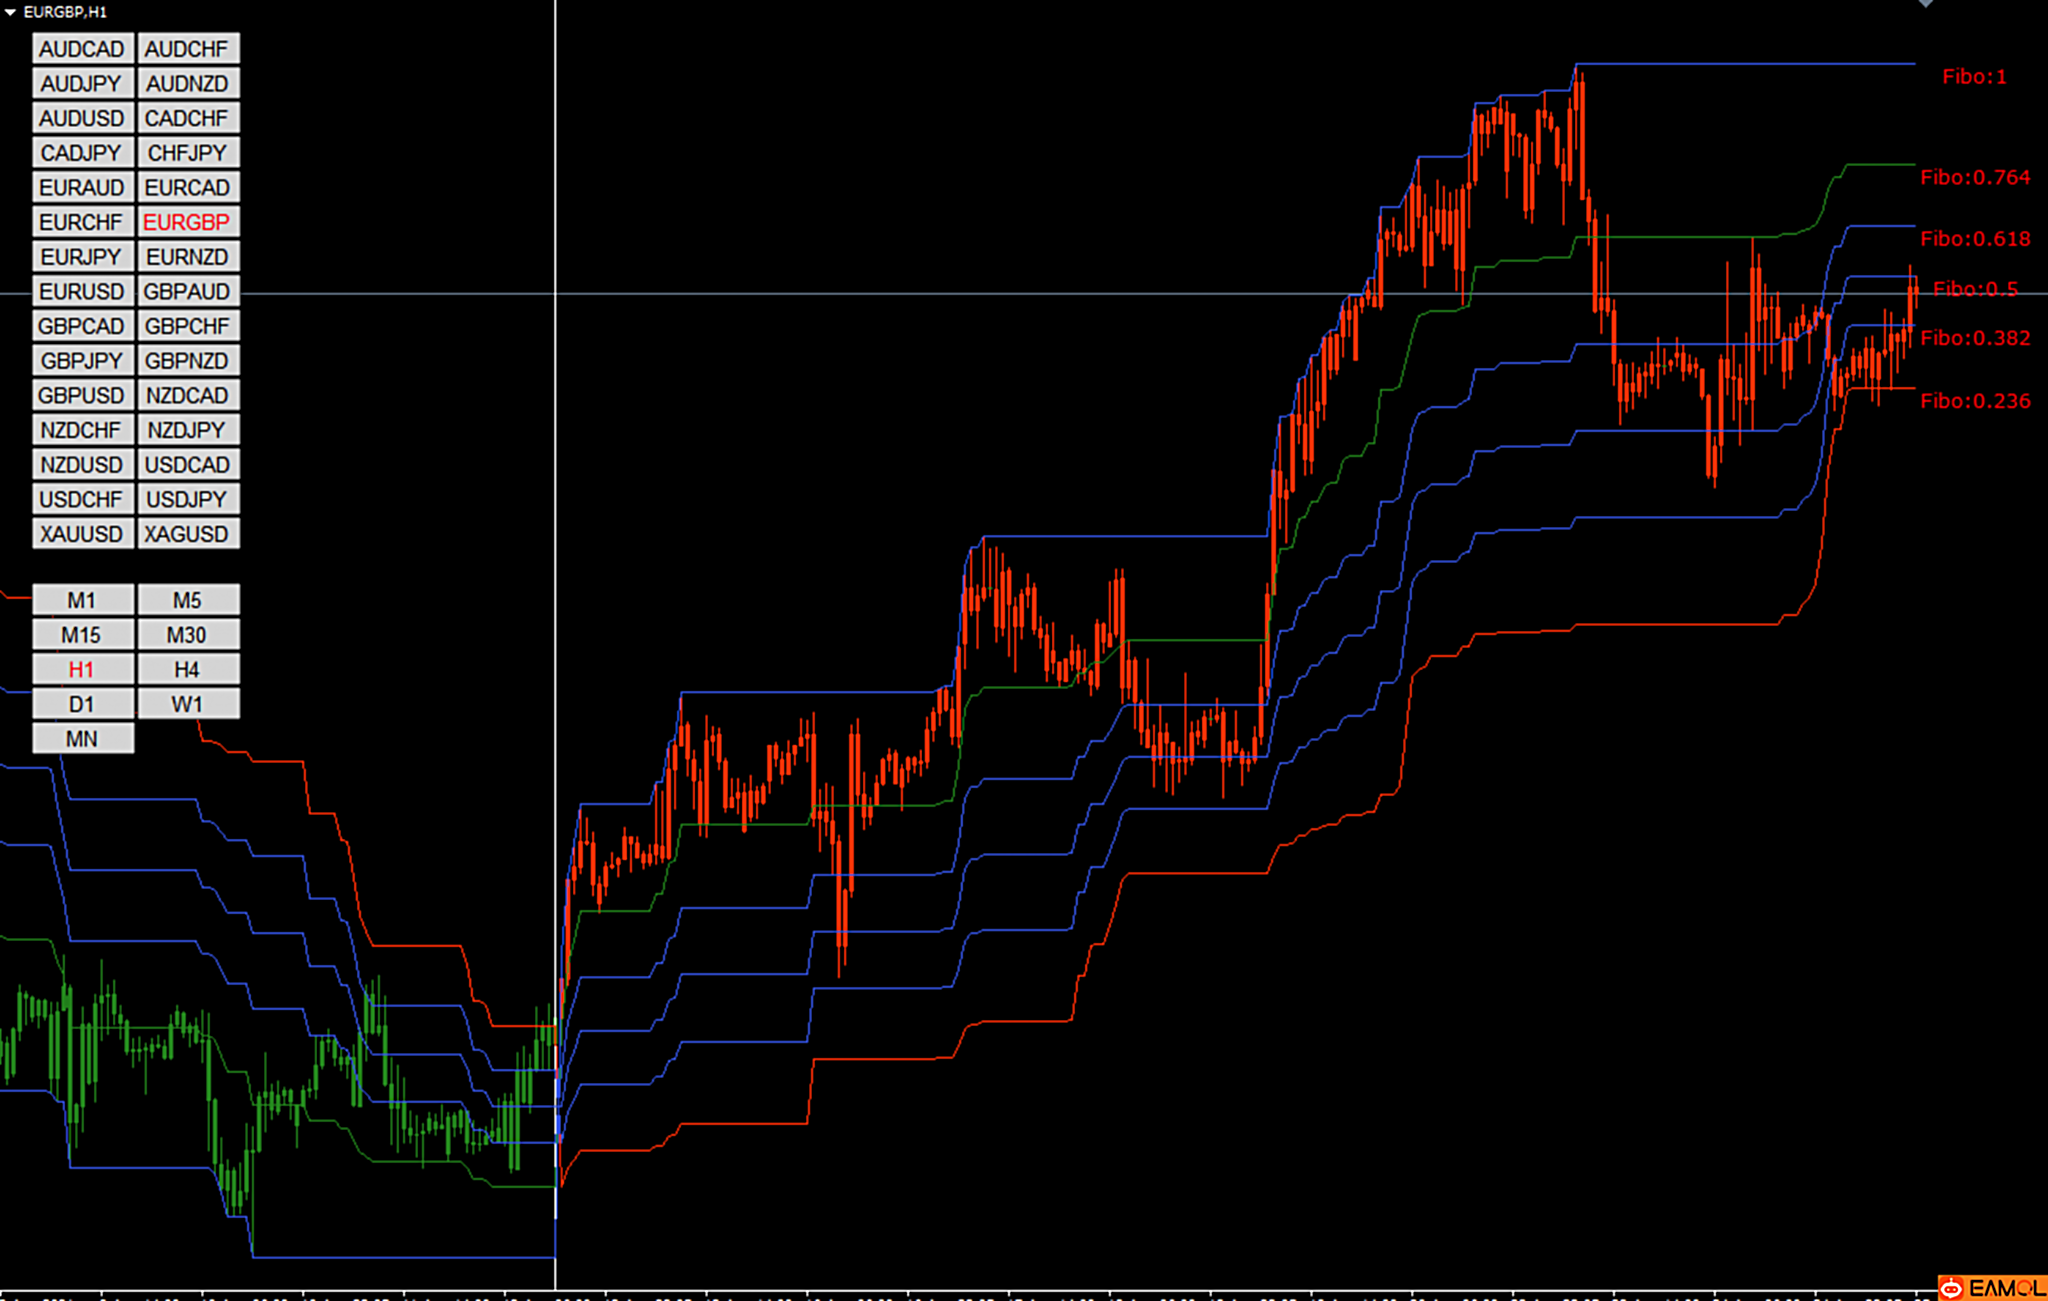This screenshot has height=1301, width=2048.
Task: Select H1 timeframe button
Action: [82, 669]
